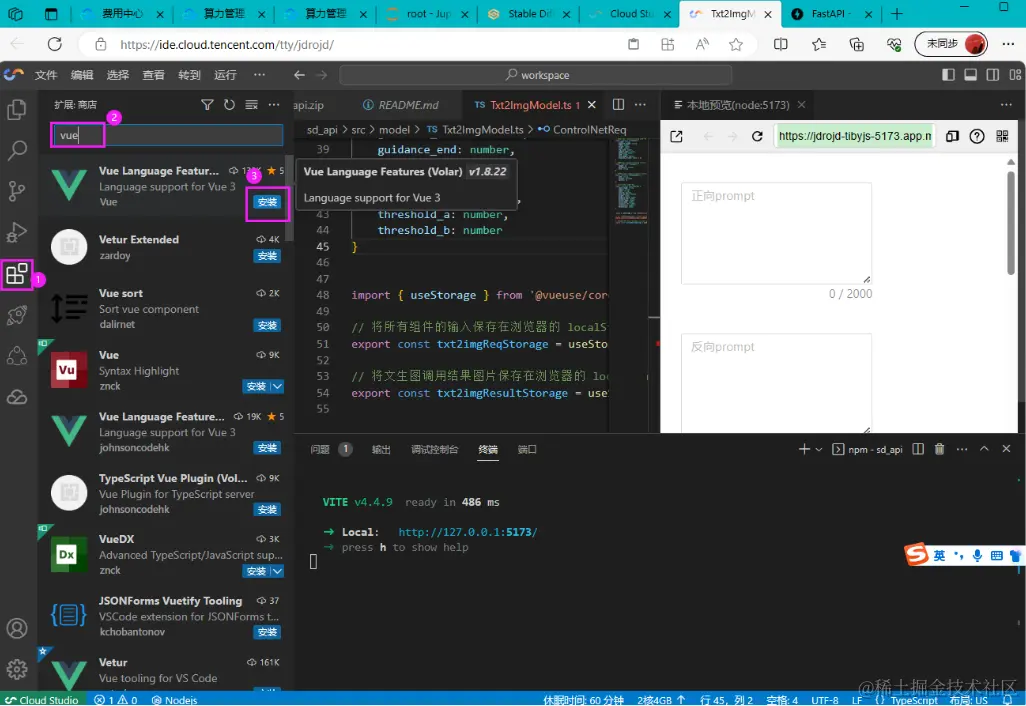Kill the terminal with trash icon
Screen dimensions: 1026x706
click(x=940, y=449)
